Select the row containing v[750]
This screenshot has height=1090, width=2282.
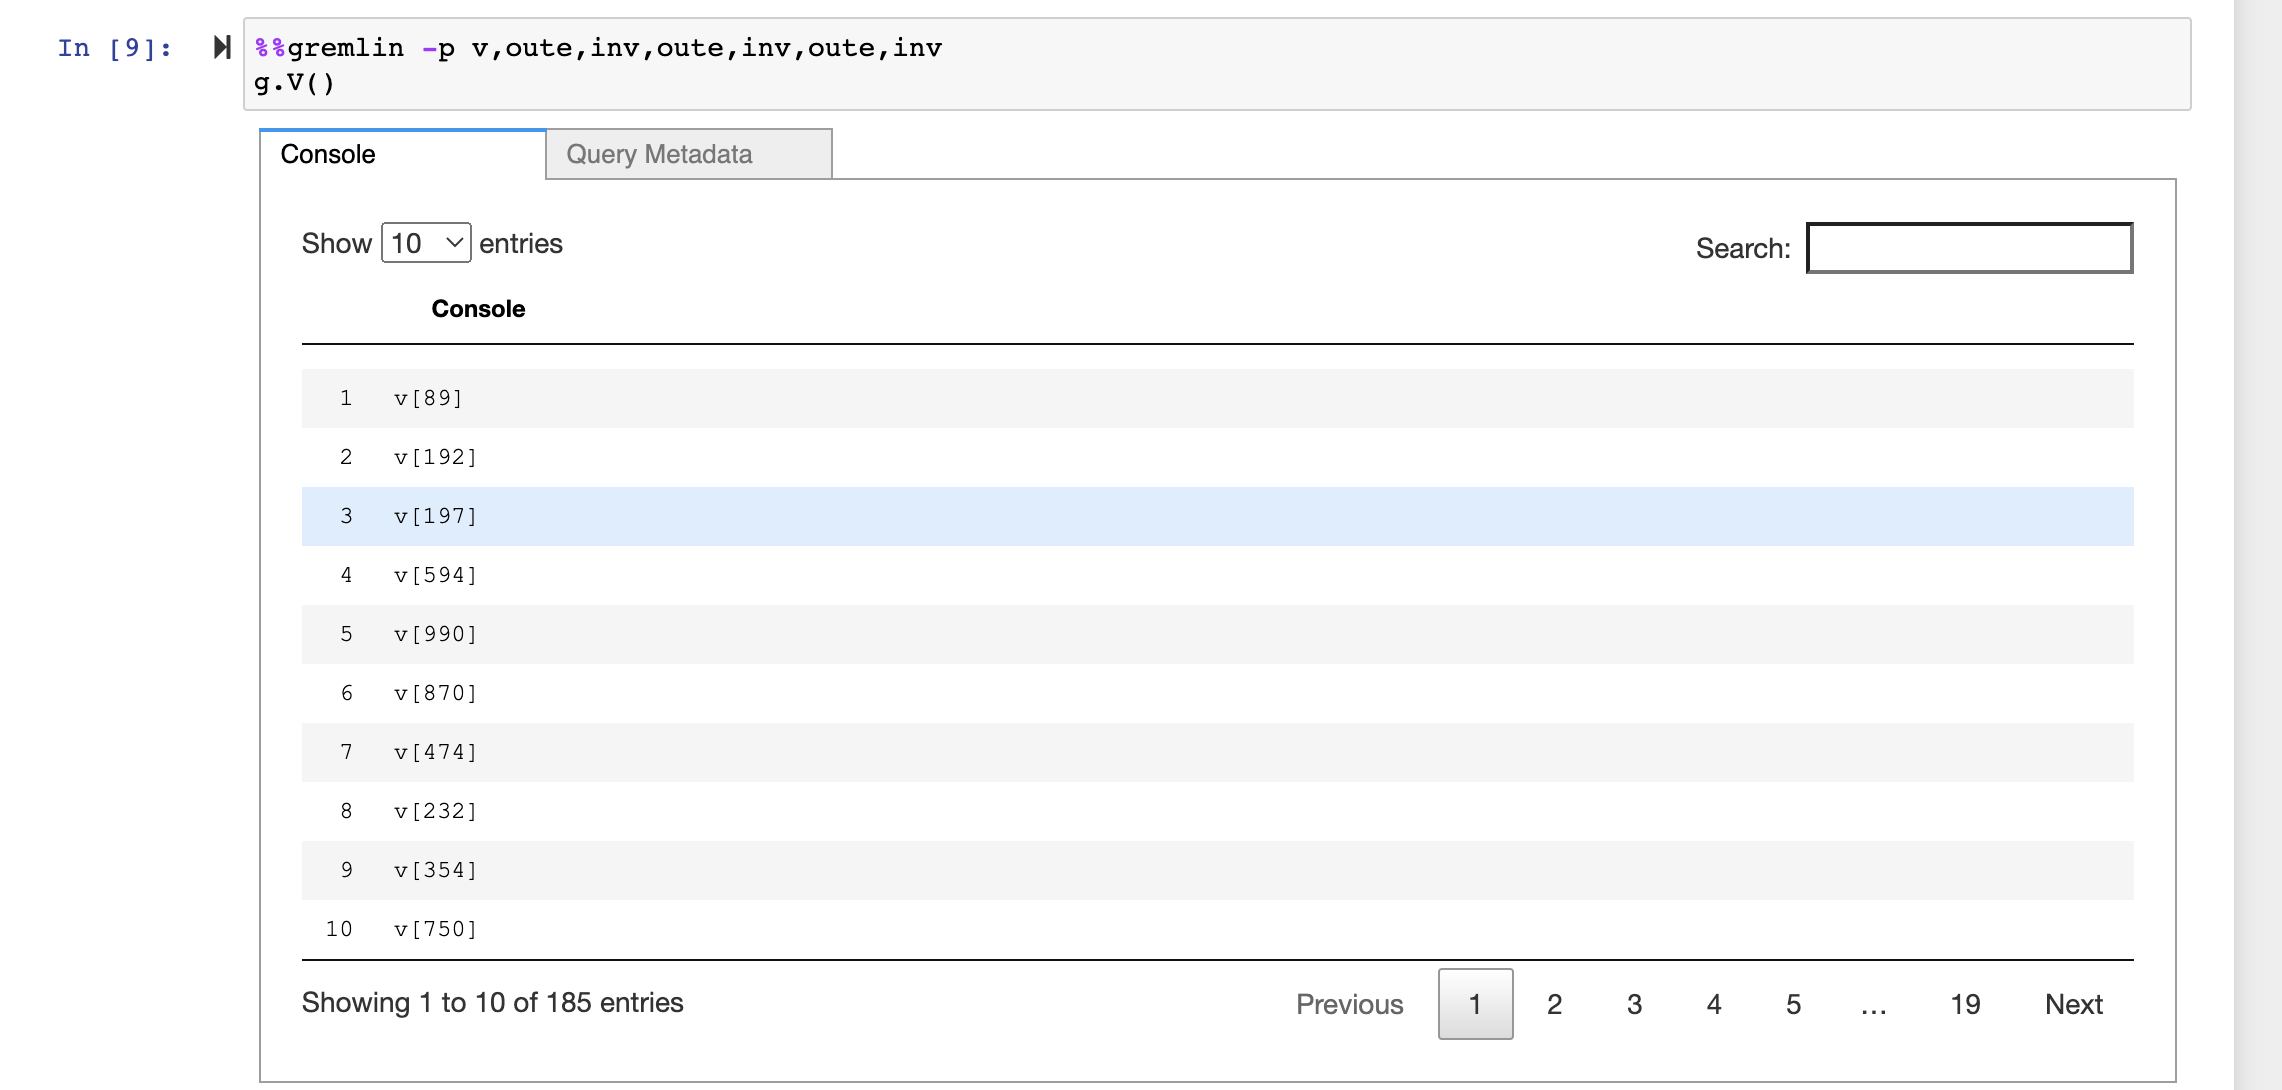700,929
